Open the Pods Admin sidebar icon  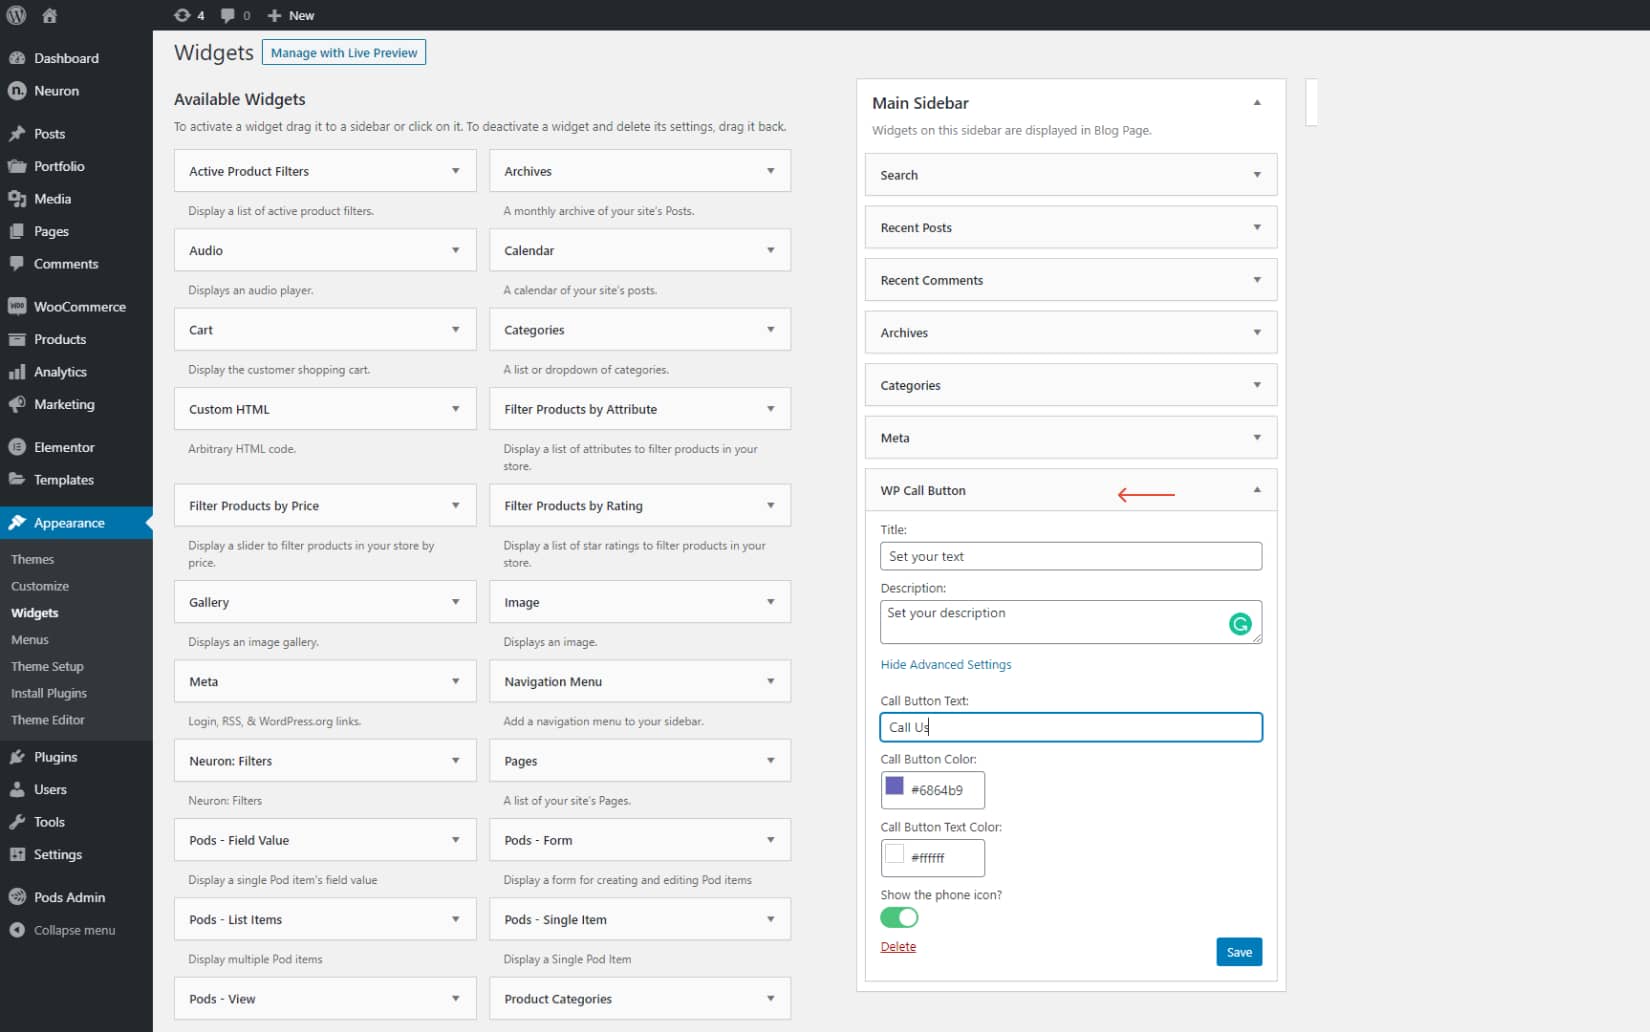pyautogui.click(x=16, y=897)
